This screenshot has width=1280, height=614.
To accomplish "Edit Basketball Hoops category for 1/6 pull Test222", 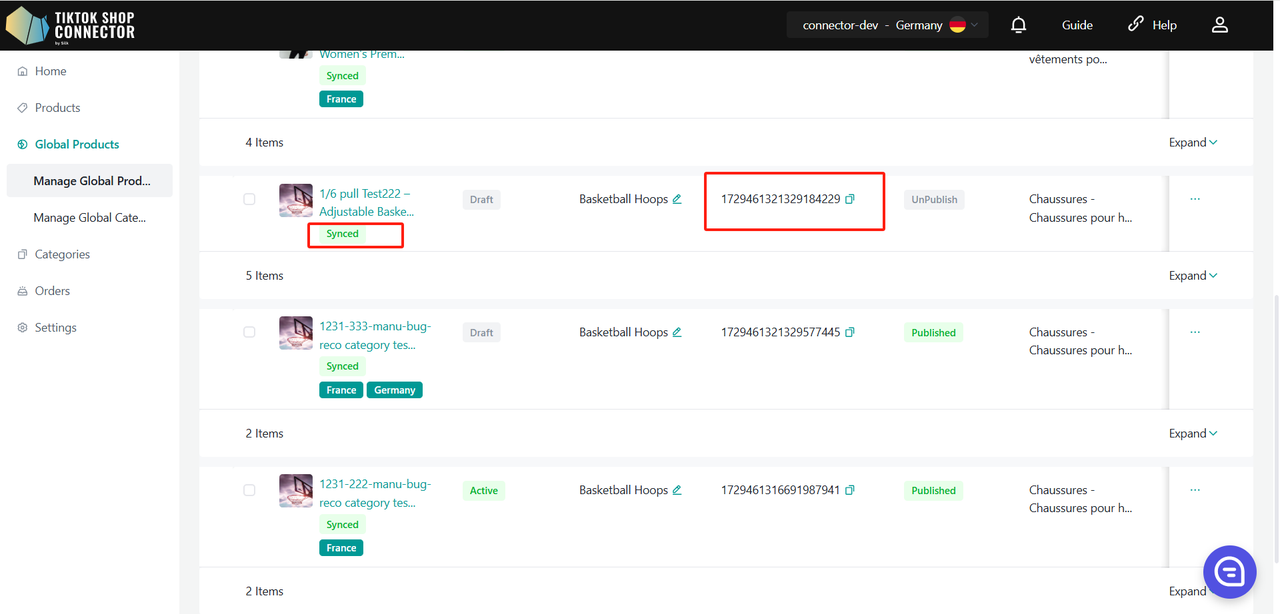I will coord(677,199).
